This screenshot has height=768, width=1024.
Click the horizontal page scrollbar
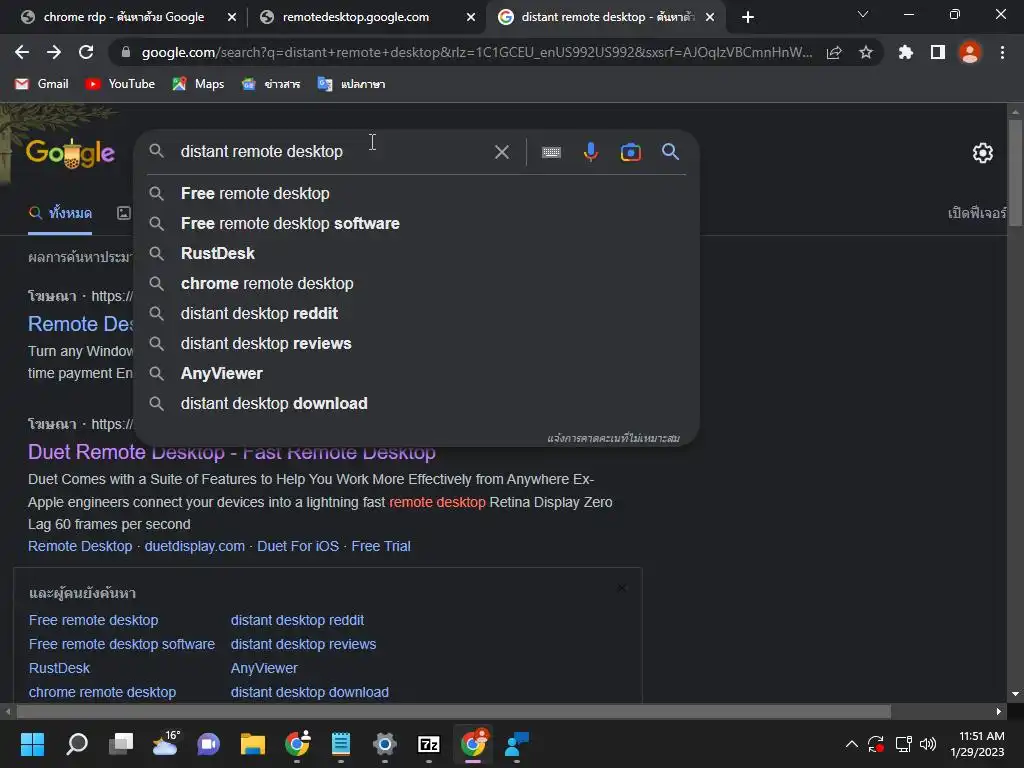click(453, 711)
